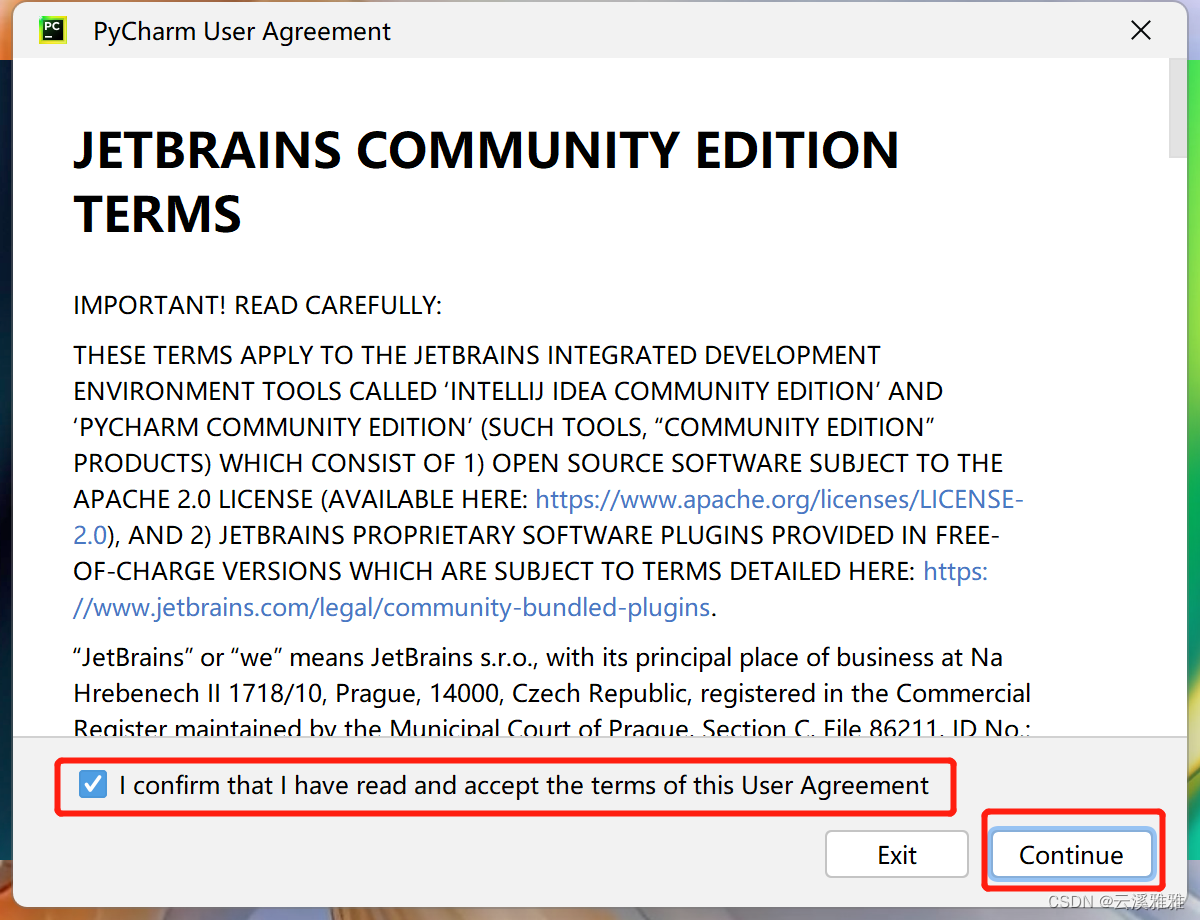
Task: Click the heading JETBRAINS COMMUNITY EDITION TERMS
Action: pyautogui.click(x=487, y=182)
